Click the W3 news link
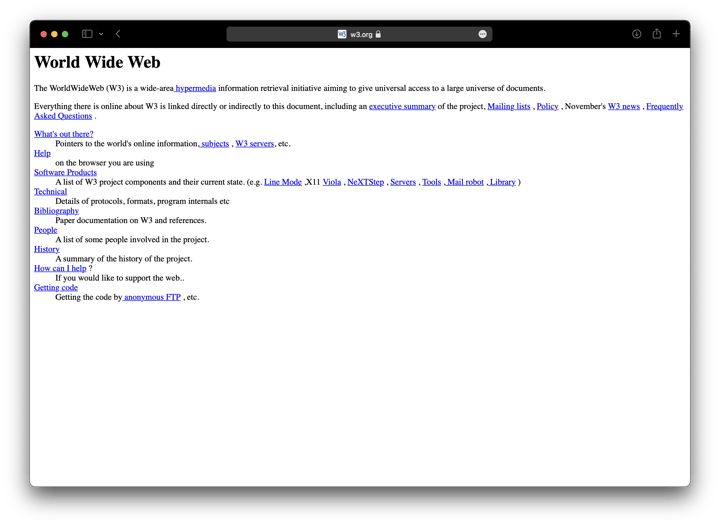 click(x=624, y=106)
